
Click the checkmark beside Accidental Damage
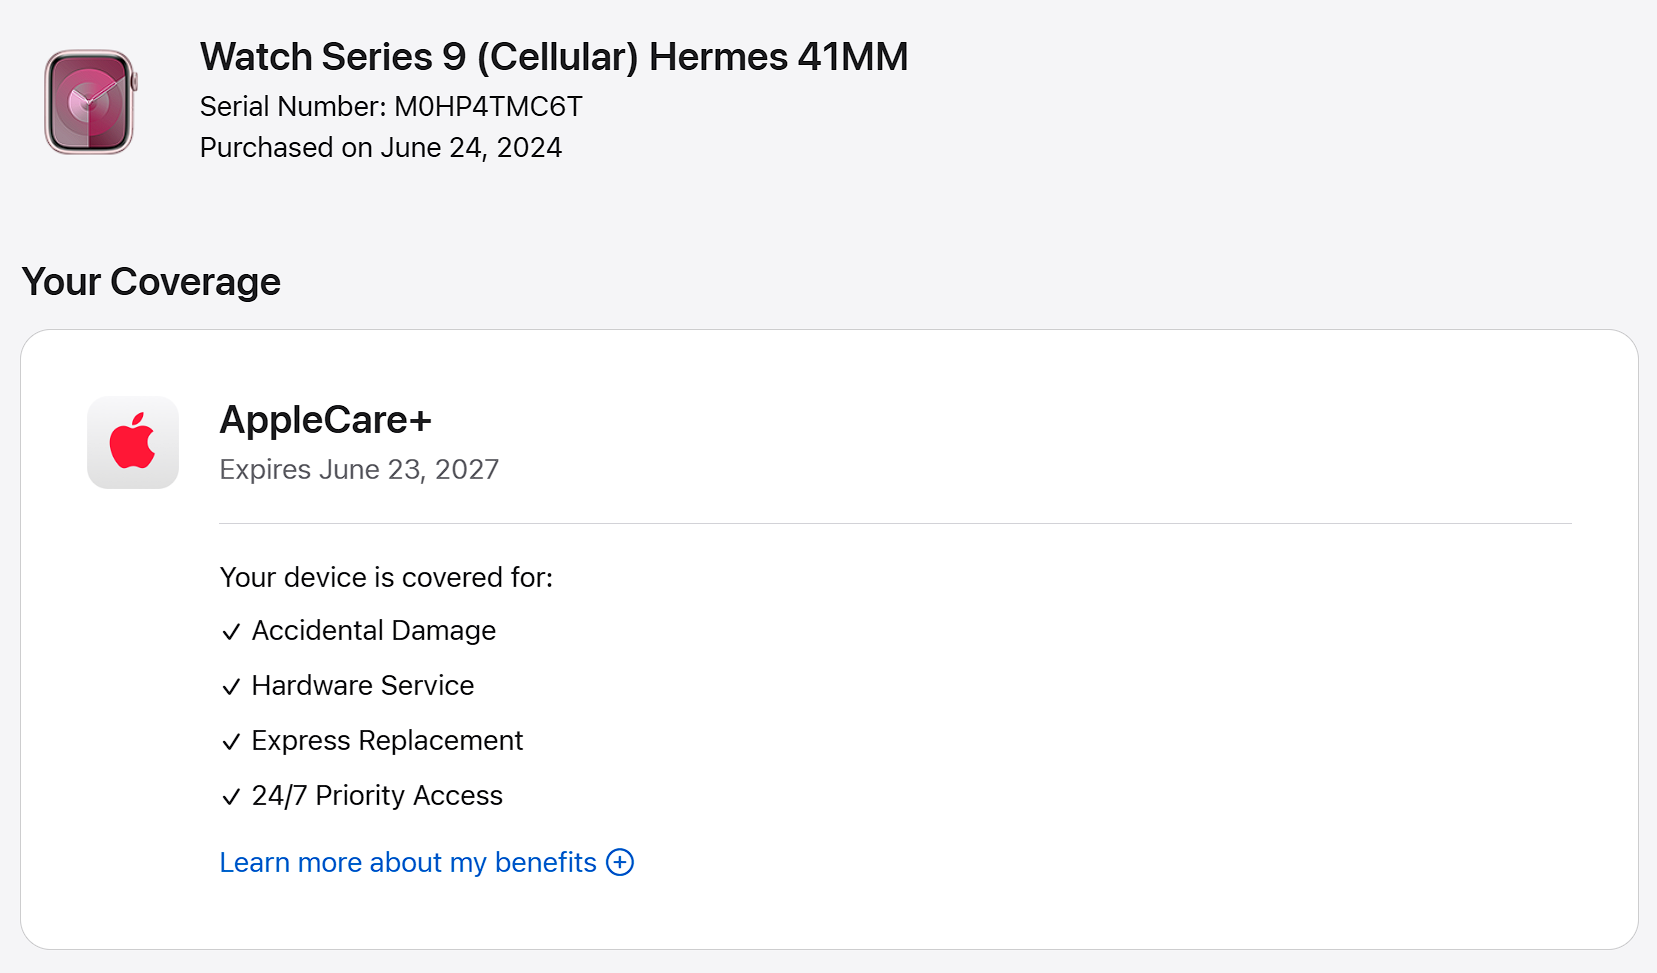[231, 632]
